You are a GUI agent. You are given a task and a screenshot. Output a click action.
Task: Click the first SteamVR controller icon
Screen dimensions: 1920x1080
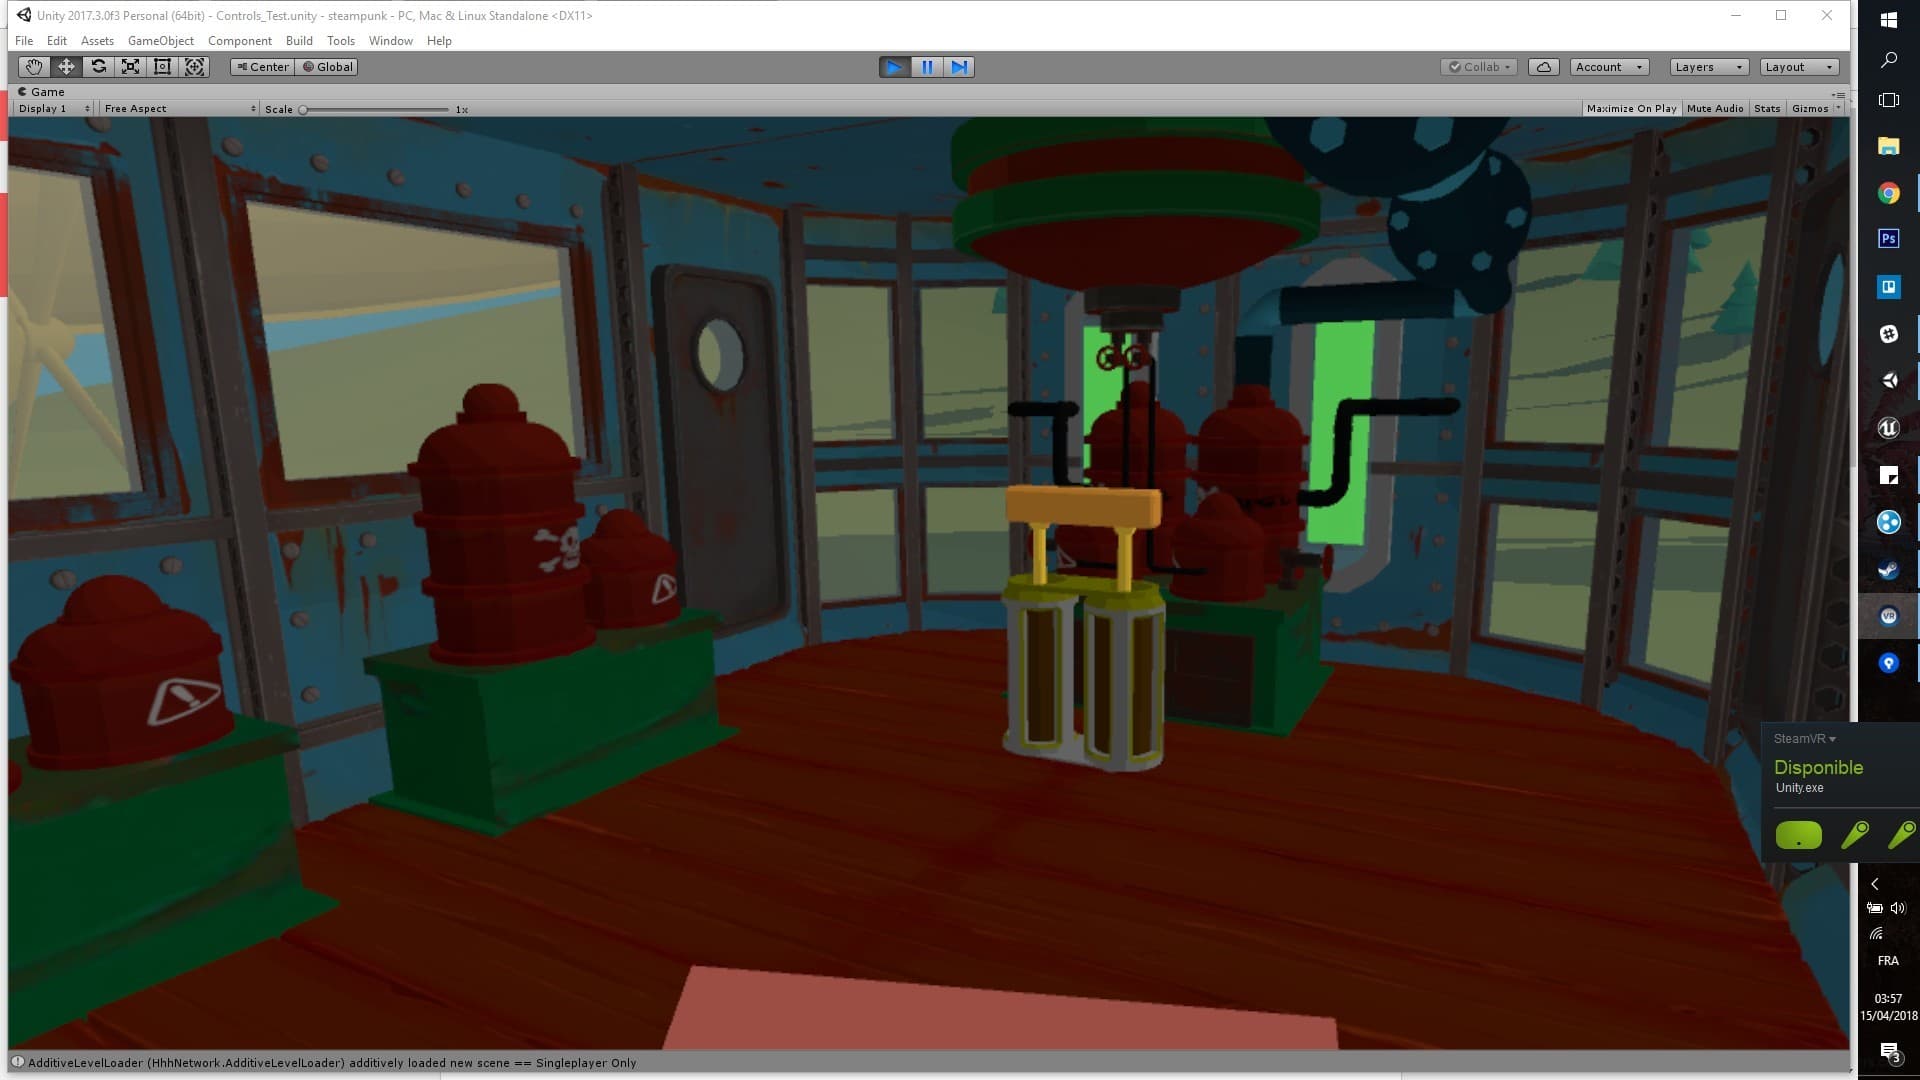1855,835
